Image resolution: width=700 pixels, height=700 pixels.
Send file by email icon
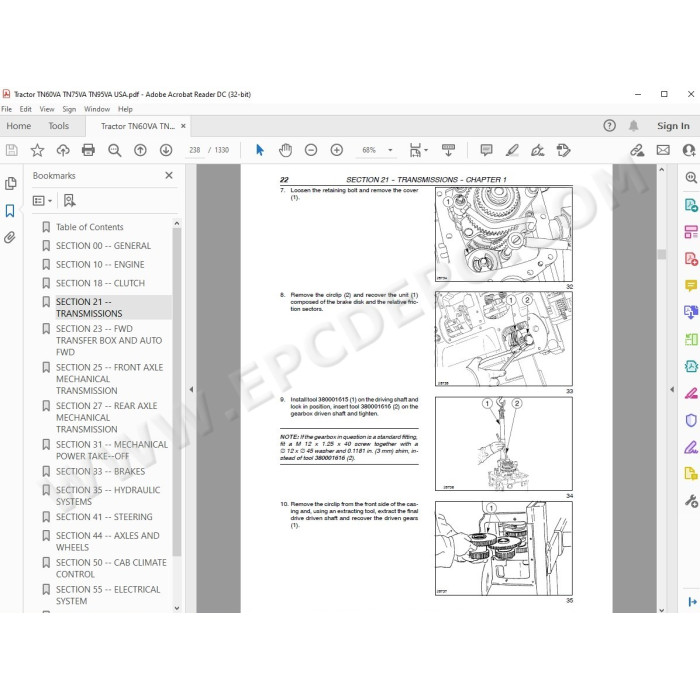pyautogui.click(x=663, y=150)
